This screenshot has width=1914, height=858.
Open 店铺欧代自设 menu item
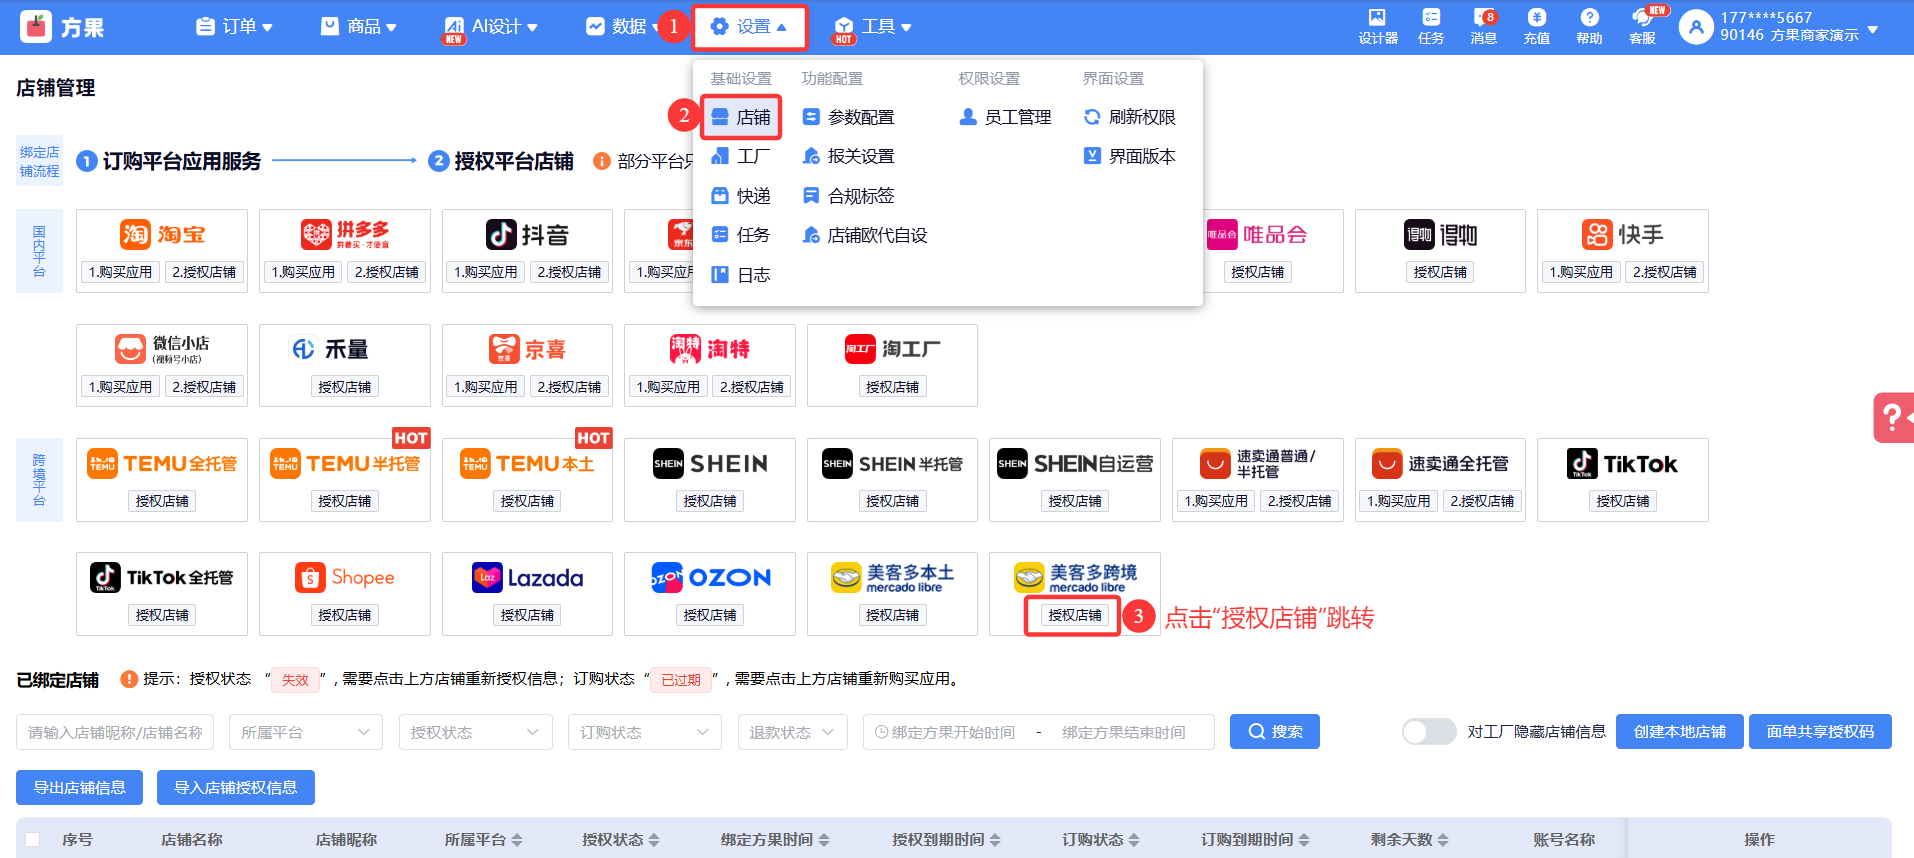pos(865,236)
